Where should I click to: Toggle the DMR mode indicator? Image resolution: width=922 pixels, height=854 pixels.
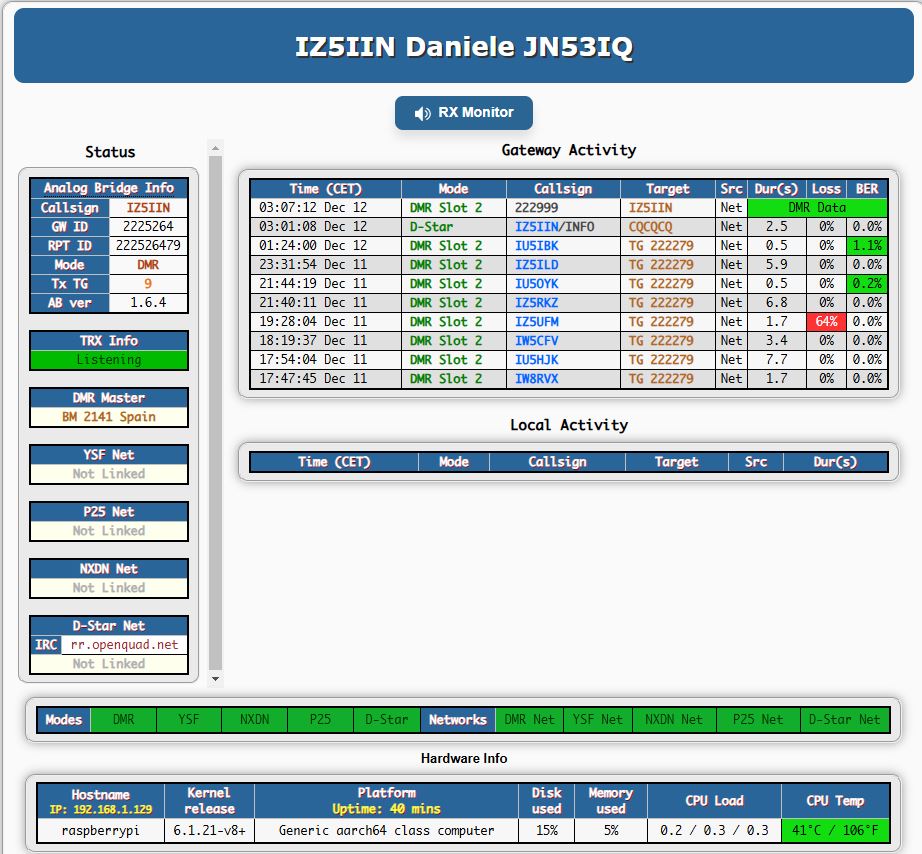click(x=123, y=719)
